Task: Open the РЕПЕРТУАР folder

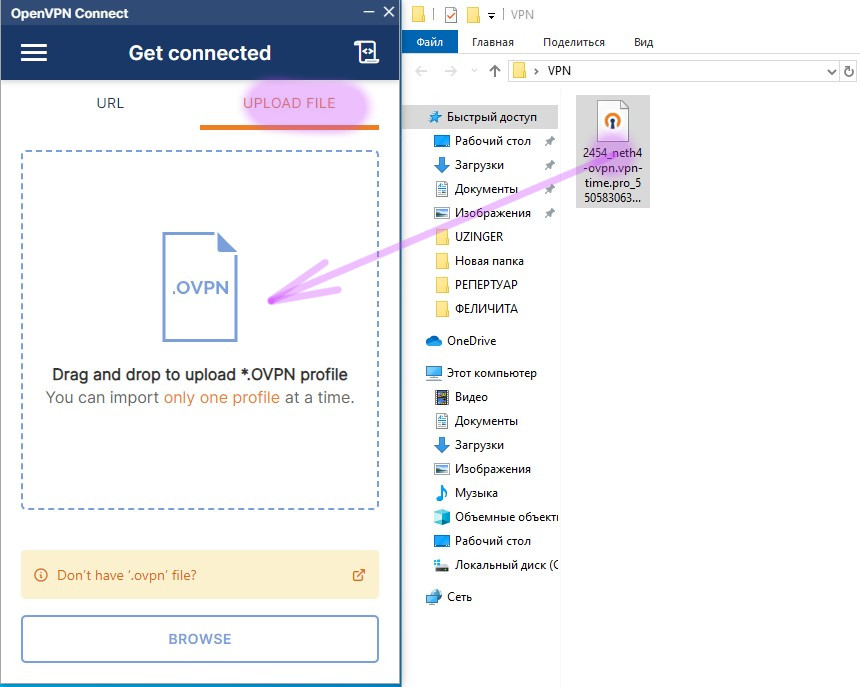Action: pos(486,285)
